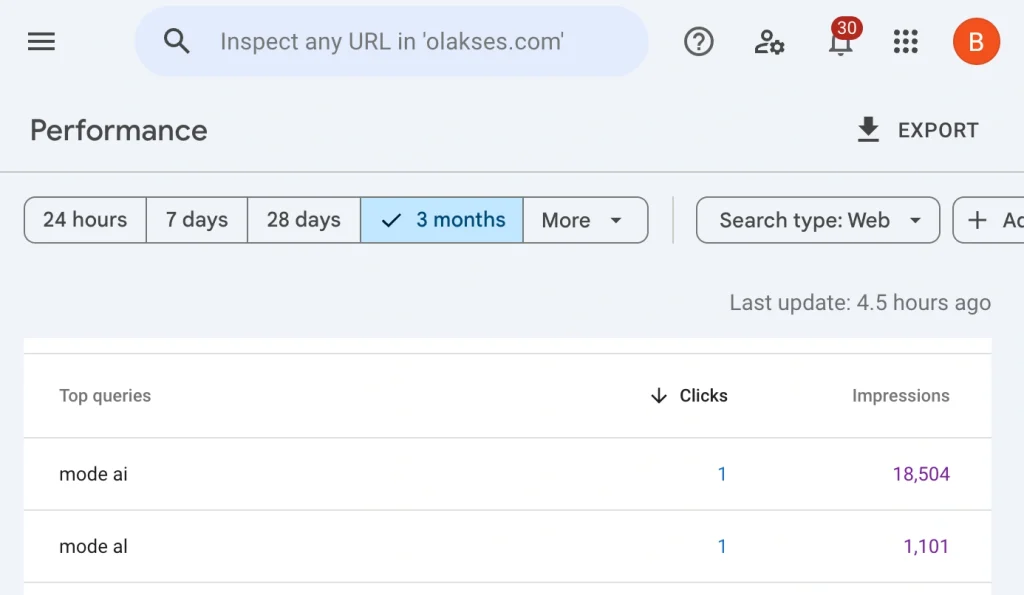Click the Top queries column header
1024x595 pixels.
pos(105,396)
